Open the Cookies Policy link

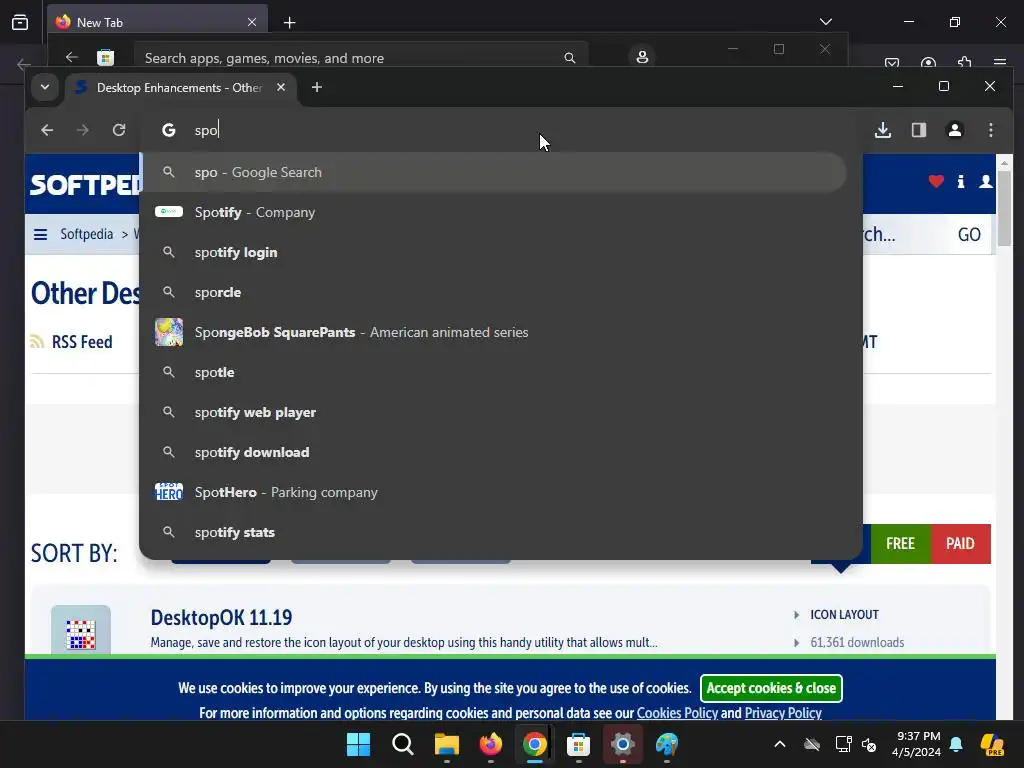click(x=677, y=713)
